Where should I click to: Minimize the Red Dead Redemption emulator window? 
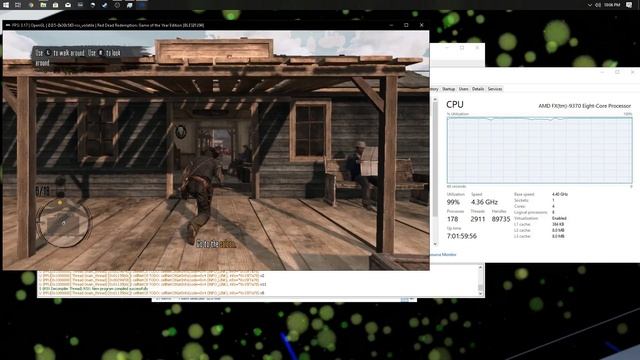391,25
